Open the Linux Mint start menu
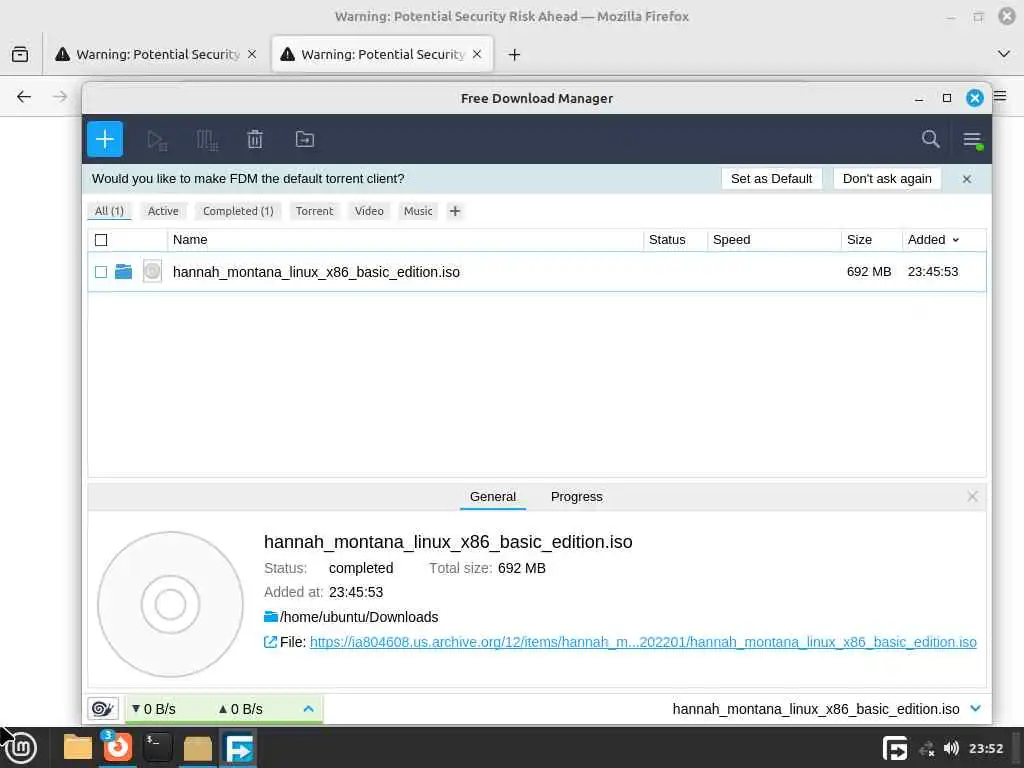The image size is (1024, 768). pyautogui.click(x=20, y=748)
